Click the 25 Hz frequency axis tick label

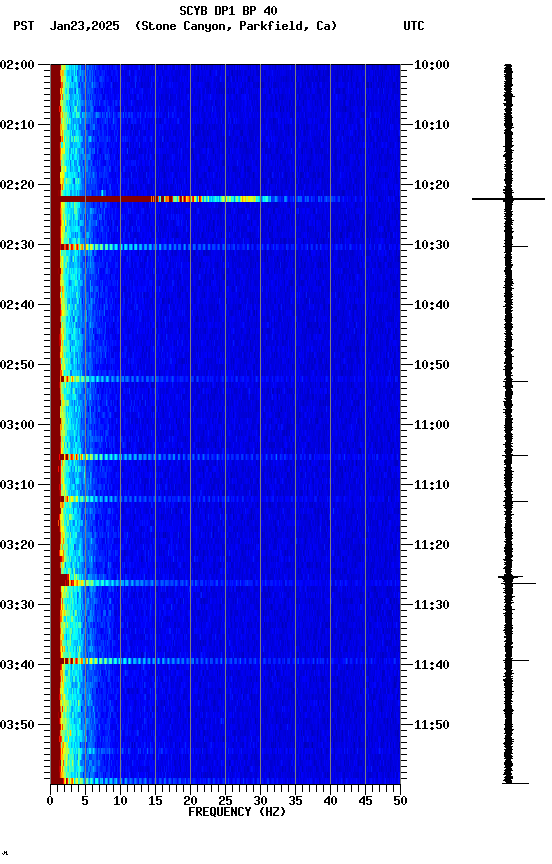(x=225, y=801)
